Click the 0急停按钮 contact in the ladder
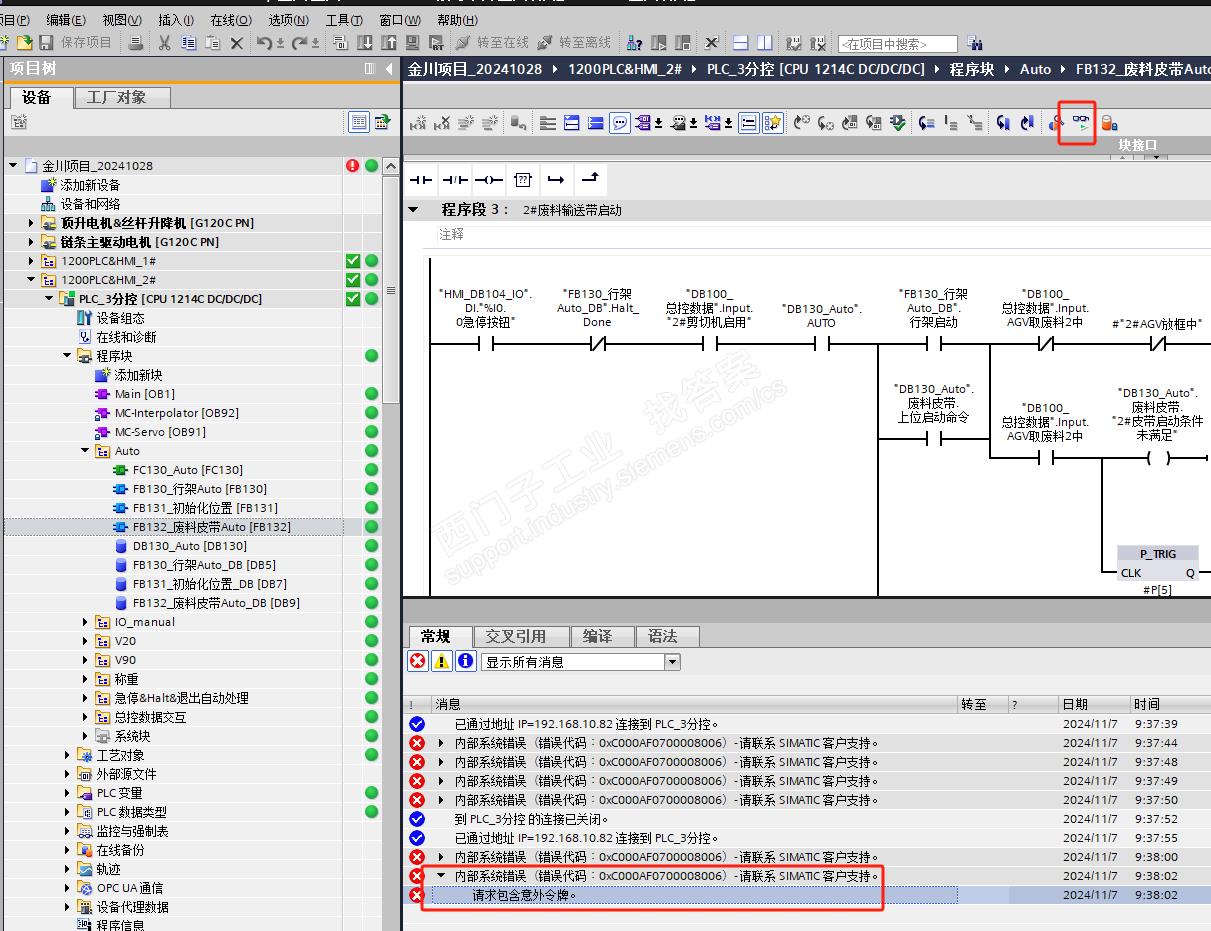 click(x=485, y=345)
